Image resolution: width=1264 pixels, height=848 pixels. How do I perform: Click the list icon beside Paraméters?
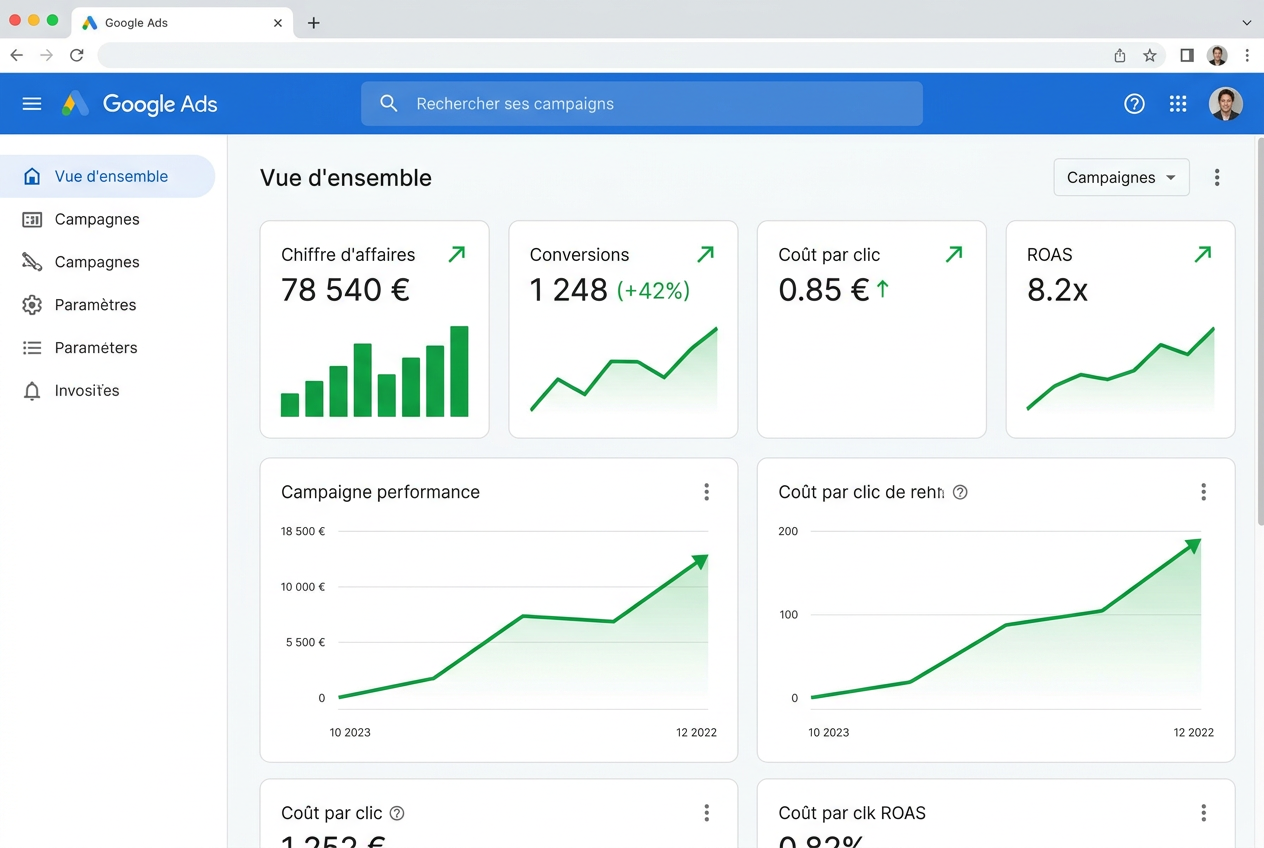32,348
